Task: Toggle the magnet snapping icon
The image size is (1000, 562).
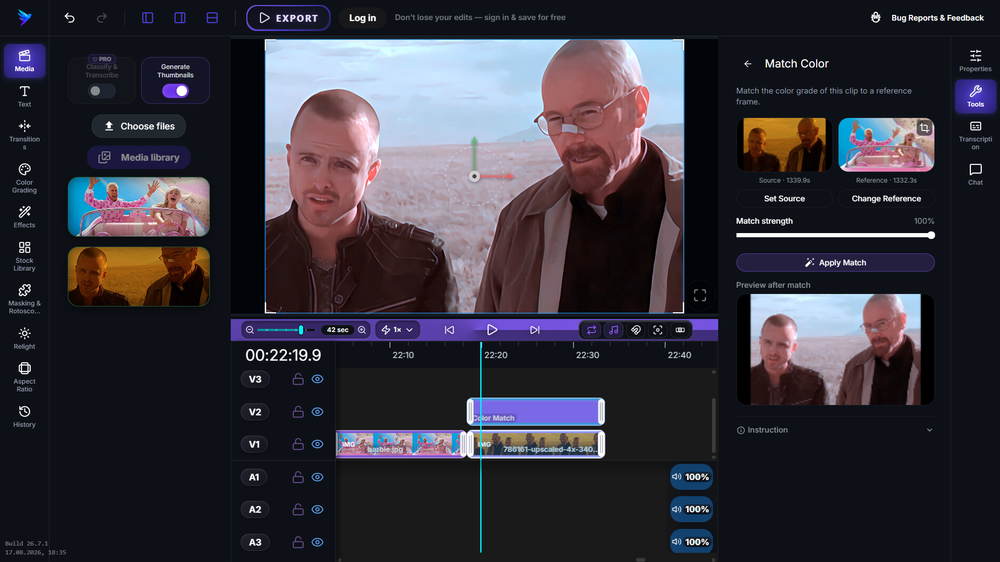Action: (x=636, y=330)
